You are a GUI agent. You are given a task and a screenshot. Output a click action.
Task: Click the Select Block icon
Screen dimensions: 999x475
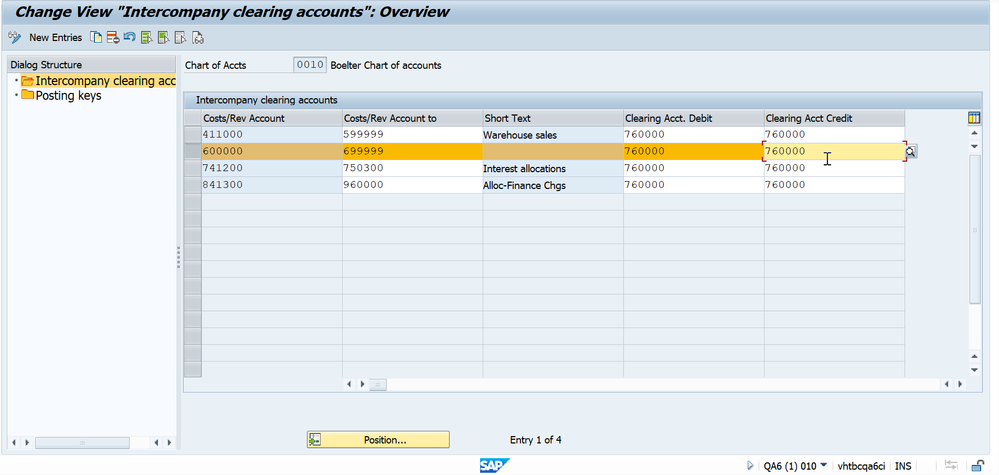click(164, 38)
